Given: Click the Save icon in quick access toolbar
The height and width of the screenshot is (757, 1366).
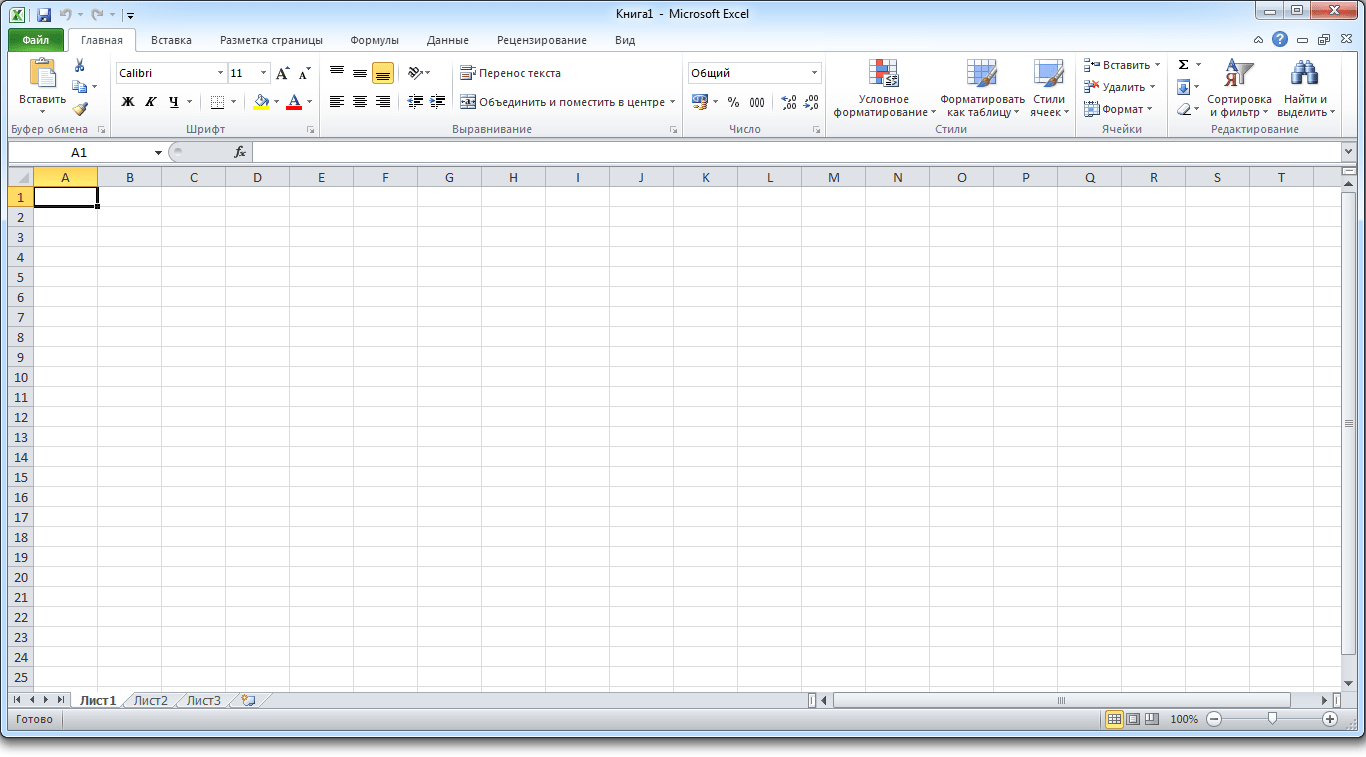Looking at the screenshot, I should tap(44, 15).
